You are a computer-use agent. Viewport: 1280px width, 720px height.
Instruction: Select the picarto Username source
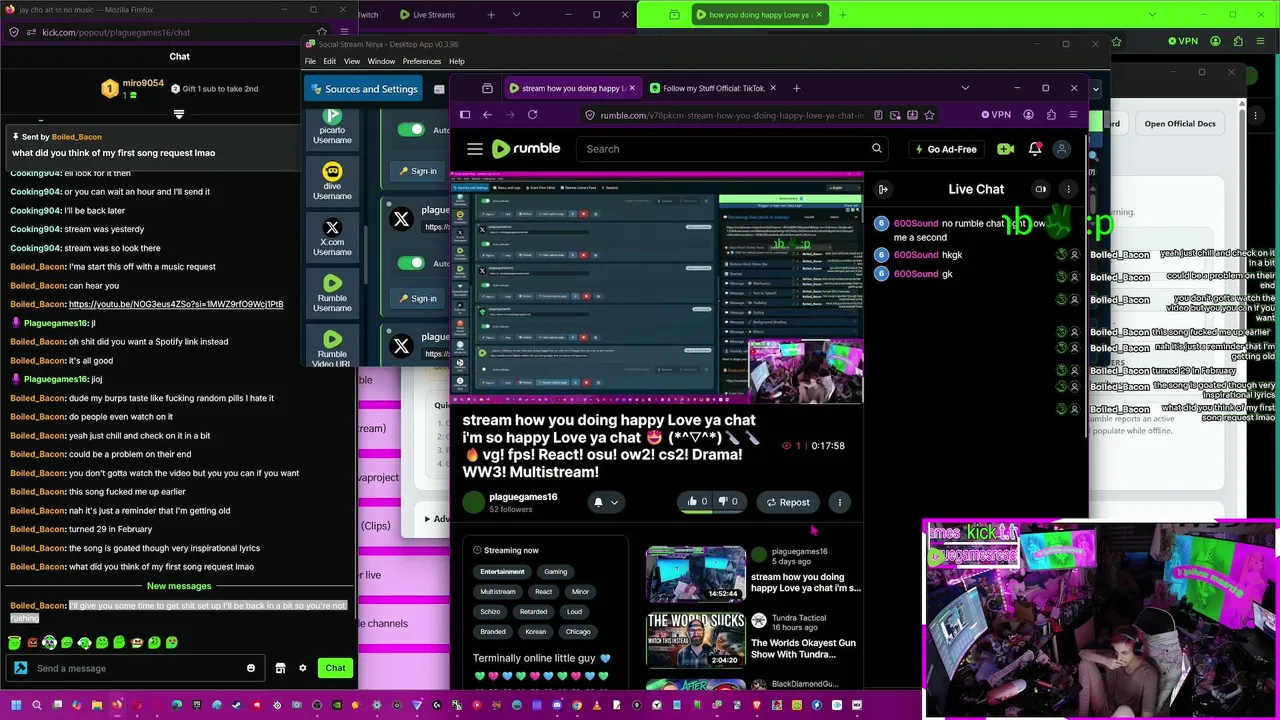pos(332,129)
